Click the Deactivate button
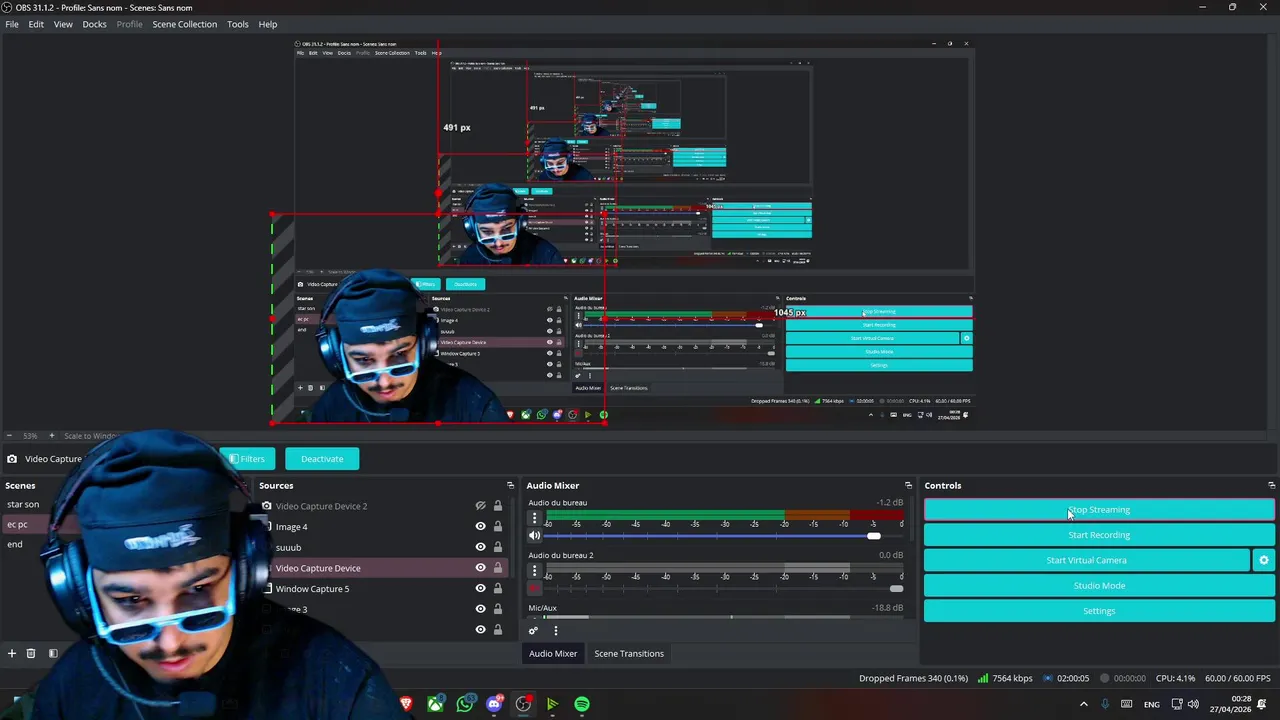Image resolution: width=1280 pixels, height=720 pixels. point(322,459)
